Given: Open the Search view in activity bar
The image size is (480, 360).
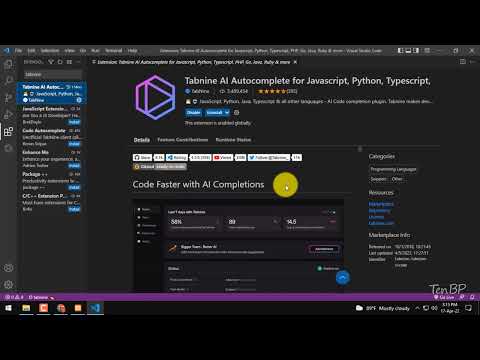Looking at the screenshot, I should [8, 80].
